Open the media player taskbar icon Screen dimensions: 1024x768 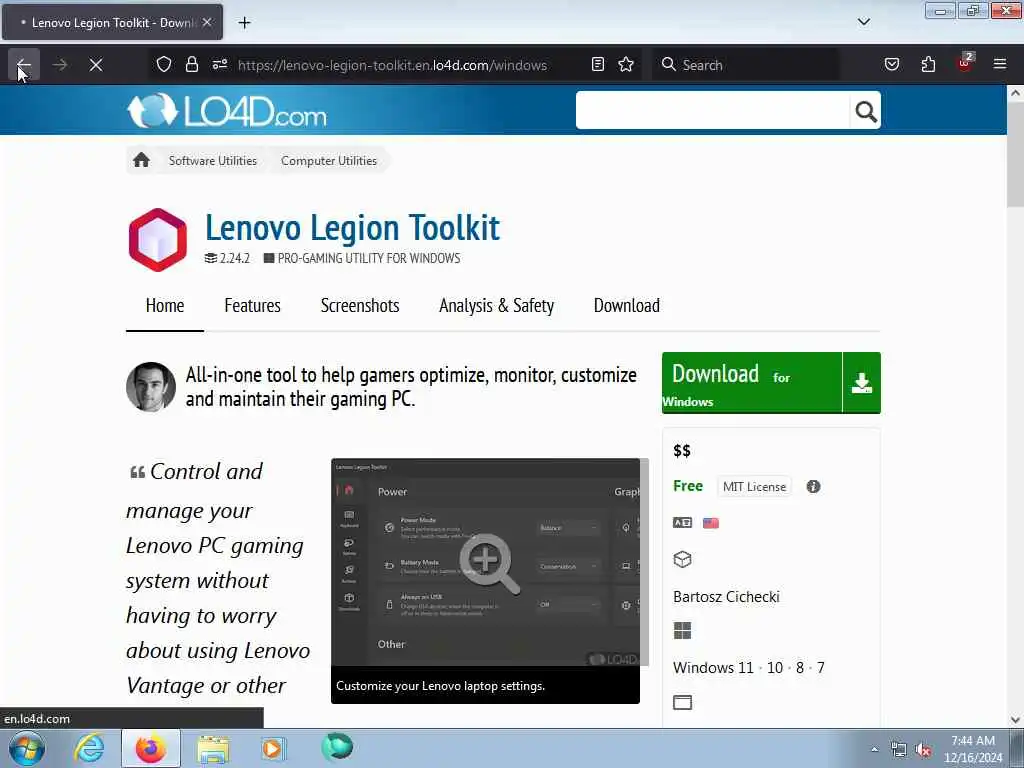273,749
